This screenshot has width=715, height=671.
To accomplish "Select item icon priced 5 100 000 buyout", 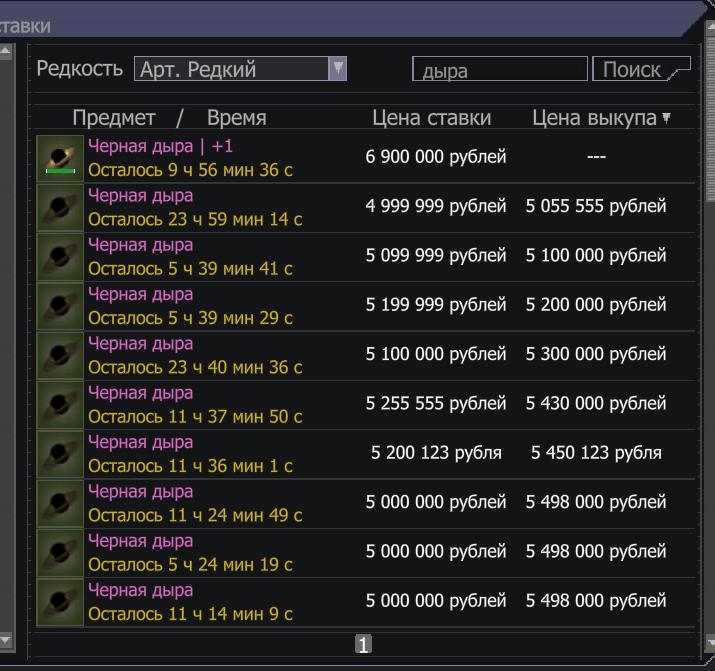I will pyautogui.click(x=60, y=257).
